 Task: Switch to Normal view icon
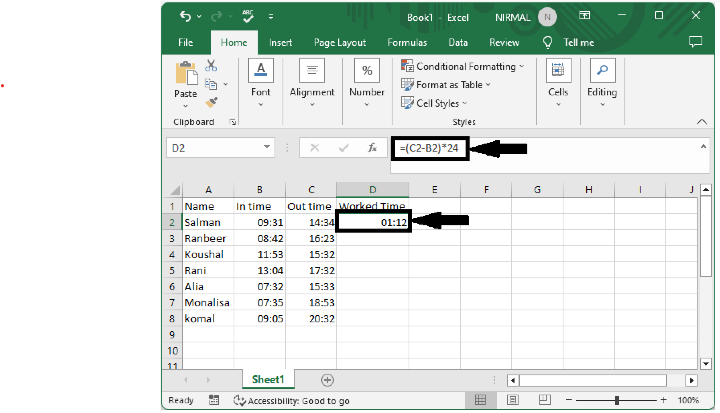point(480,400)
